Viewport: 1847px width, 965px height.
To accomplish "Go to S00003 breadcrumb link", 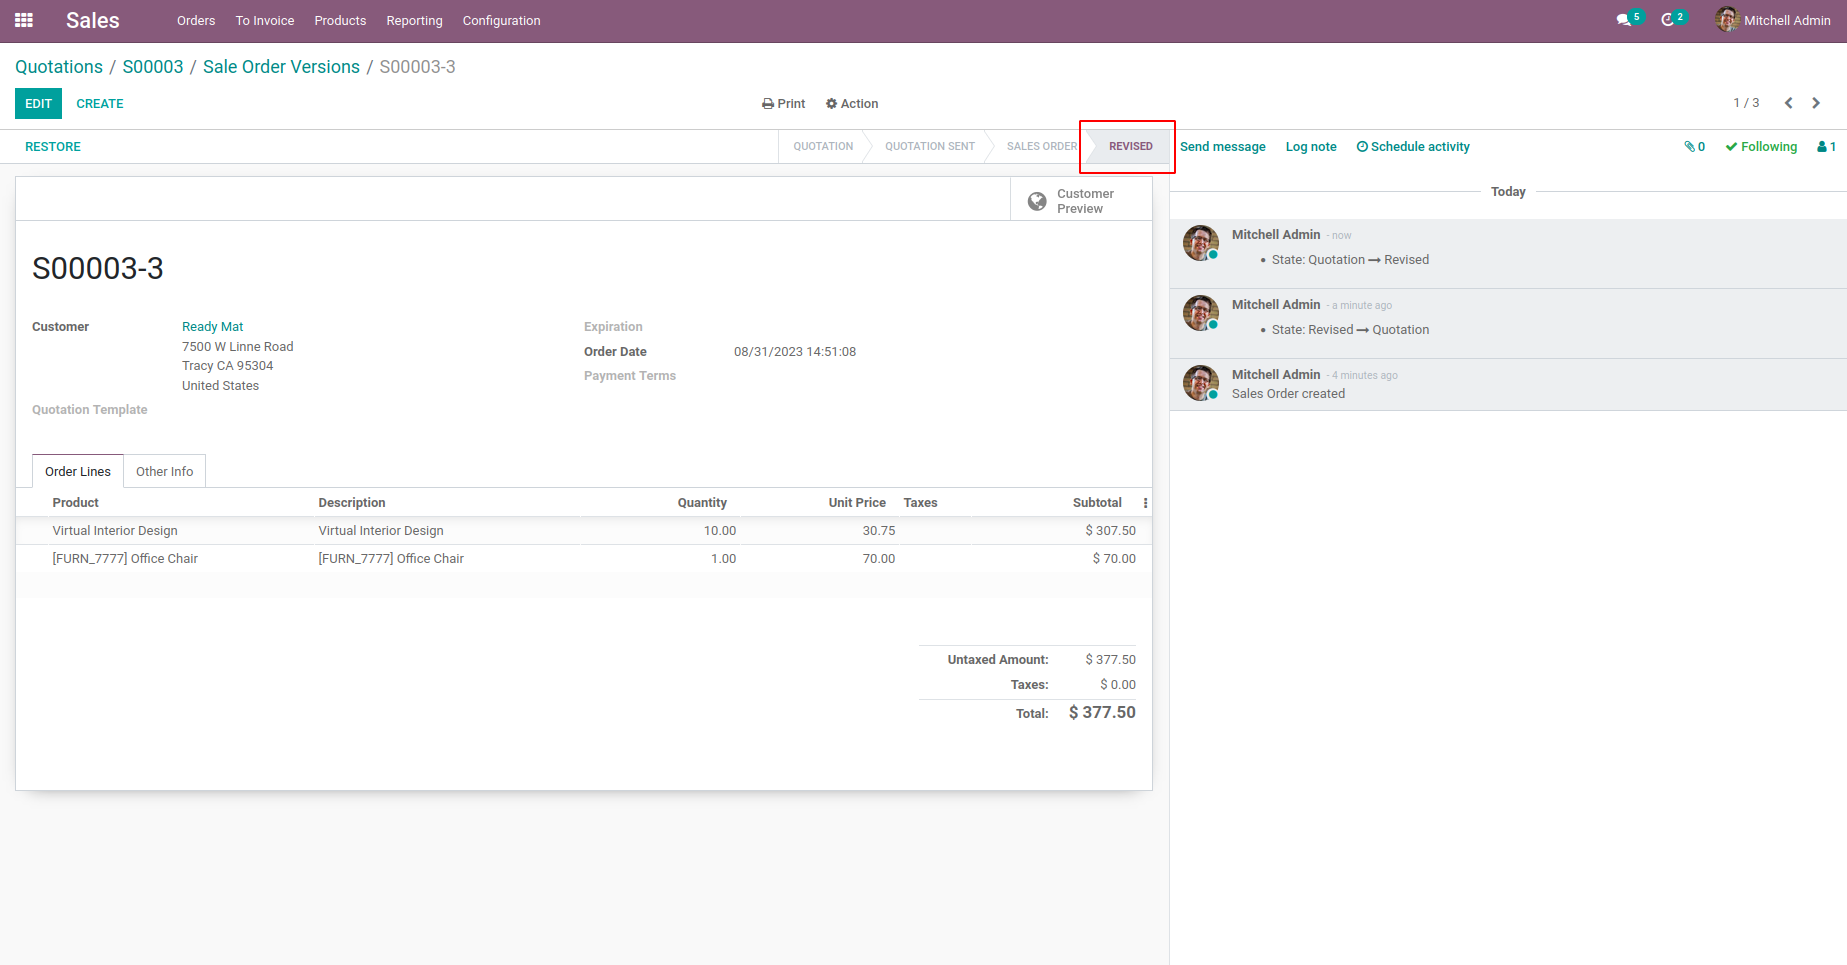I will point(153,67).
